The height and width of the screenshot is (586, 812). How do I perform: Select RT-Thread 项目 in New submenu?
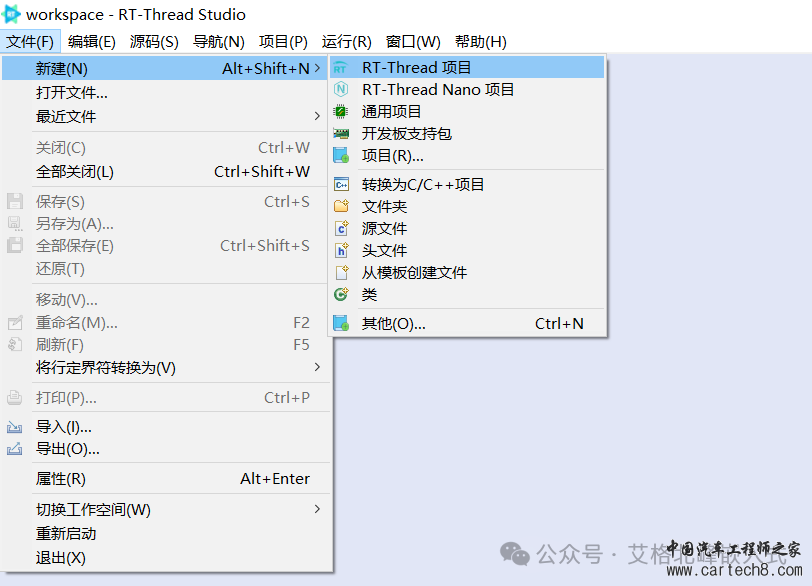(x=467, y=68)
